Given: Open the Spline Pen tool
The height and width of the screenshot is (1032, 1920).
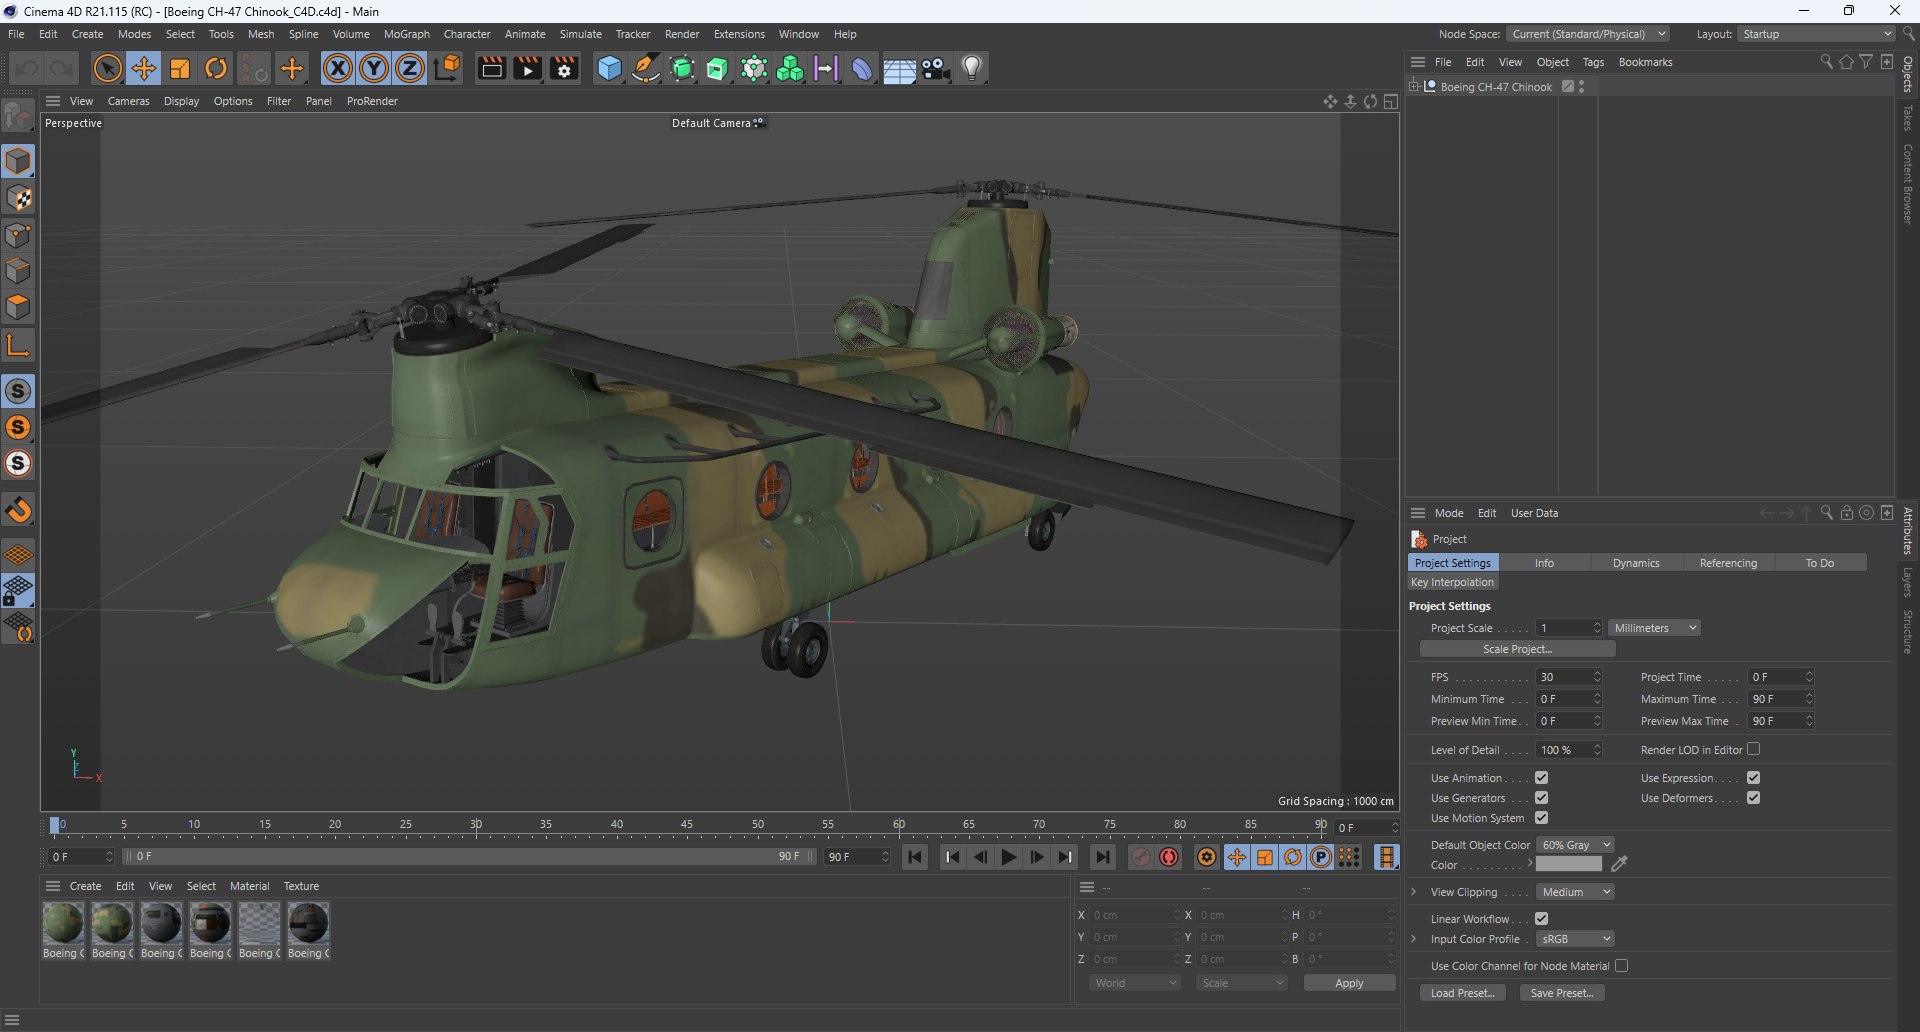Looking at the screenshot, I should tap(646, 68).
